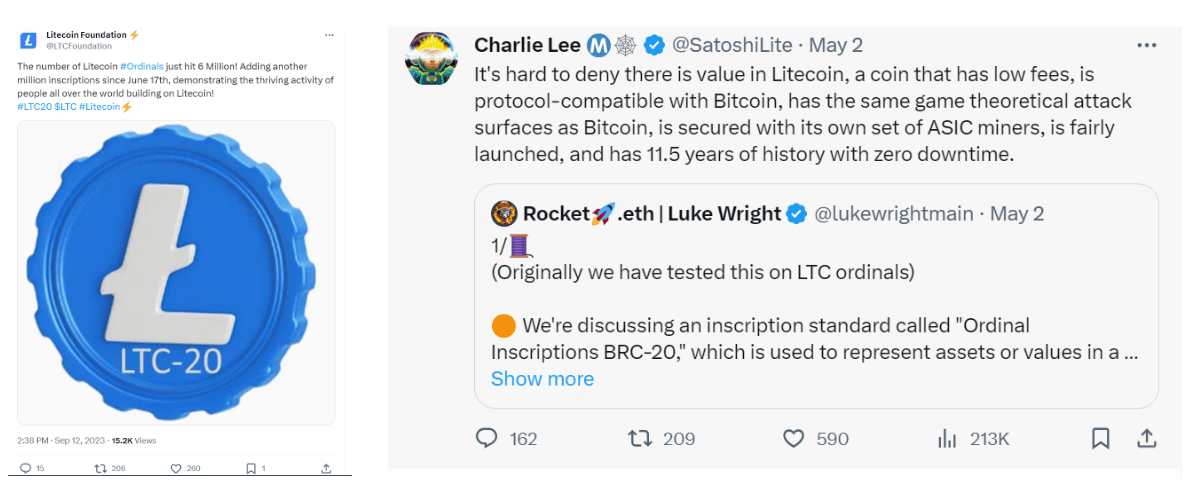This screenshot has height=496, width=1194.
Task: Open Charlie Lee's profile avatar
Action: coord(431,58)
